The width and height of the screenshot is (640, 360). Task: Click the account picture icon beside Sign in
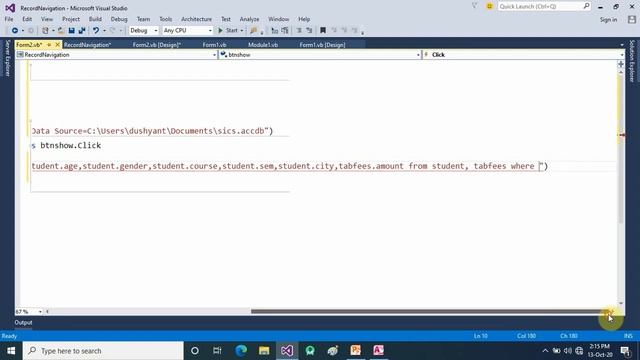coord(632,19)
